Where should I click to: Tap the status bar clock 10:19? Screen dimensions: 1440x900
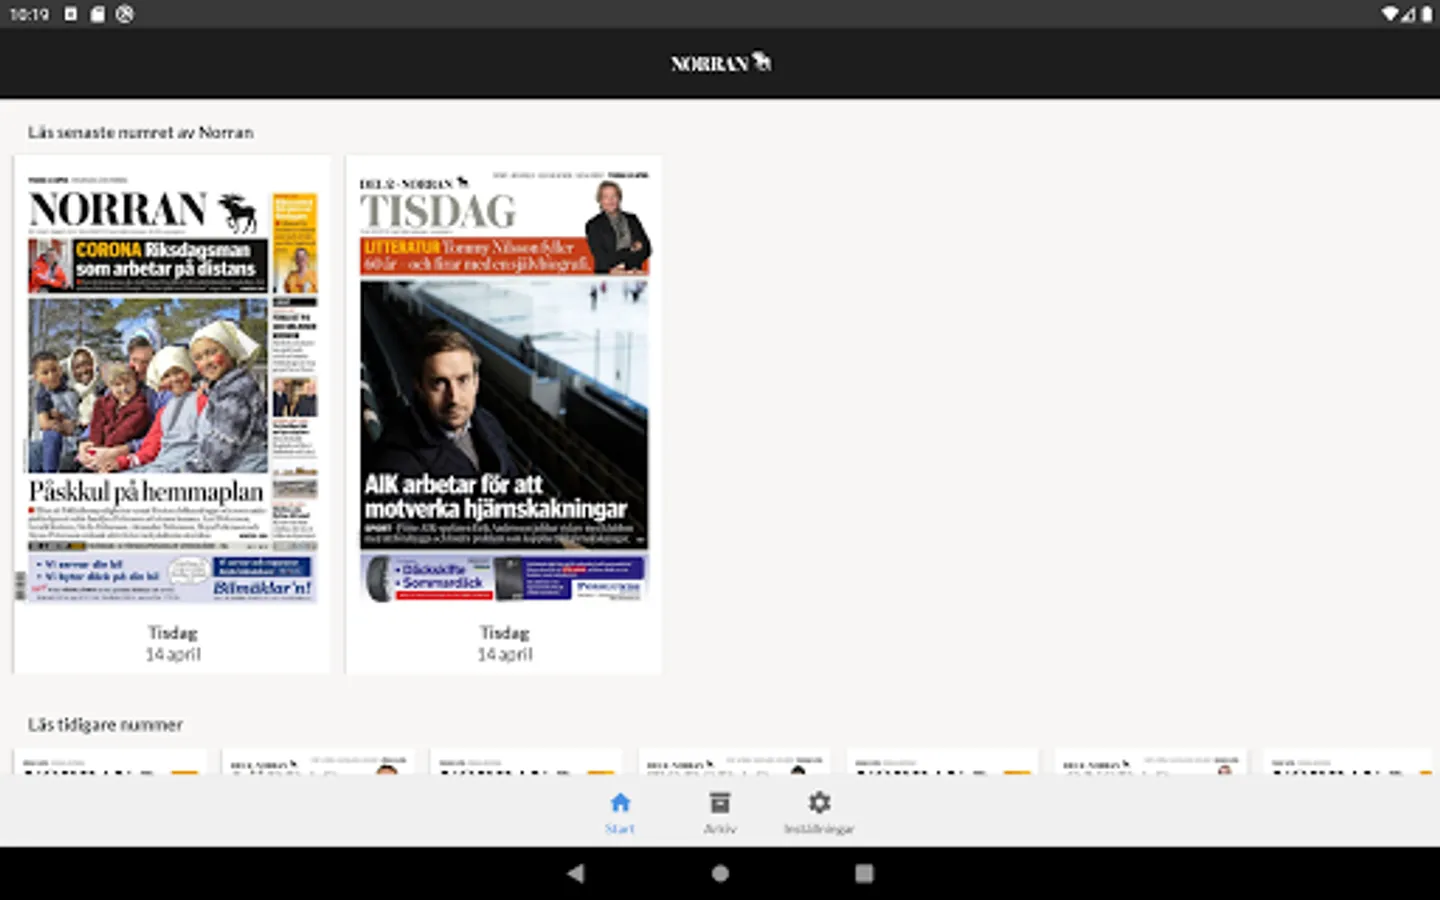point(29,14)
